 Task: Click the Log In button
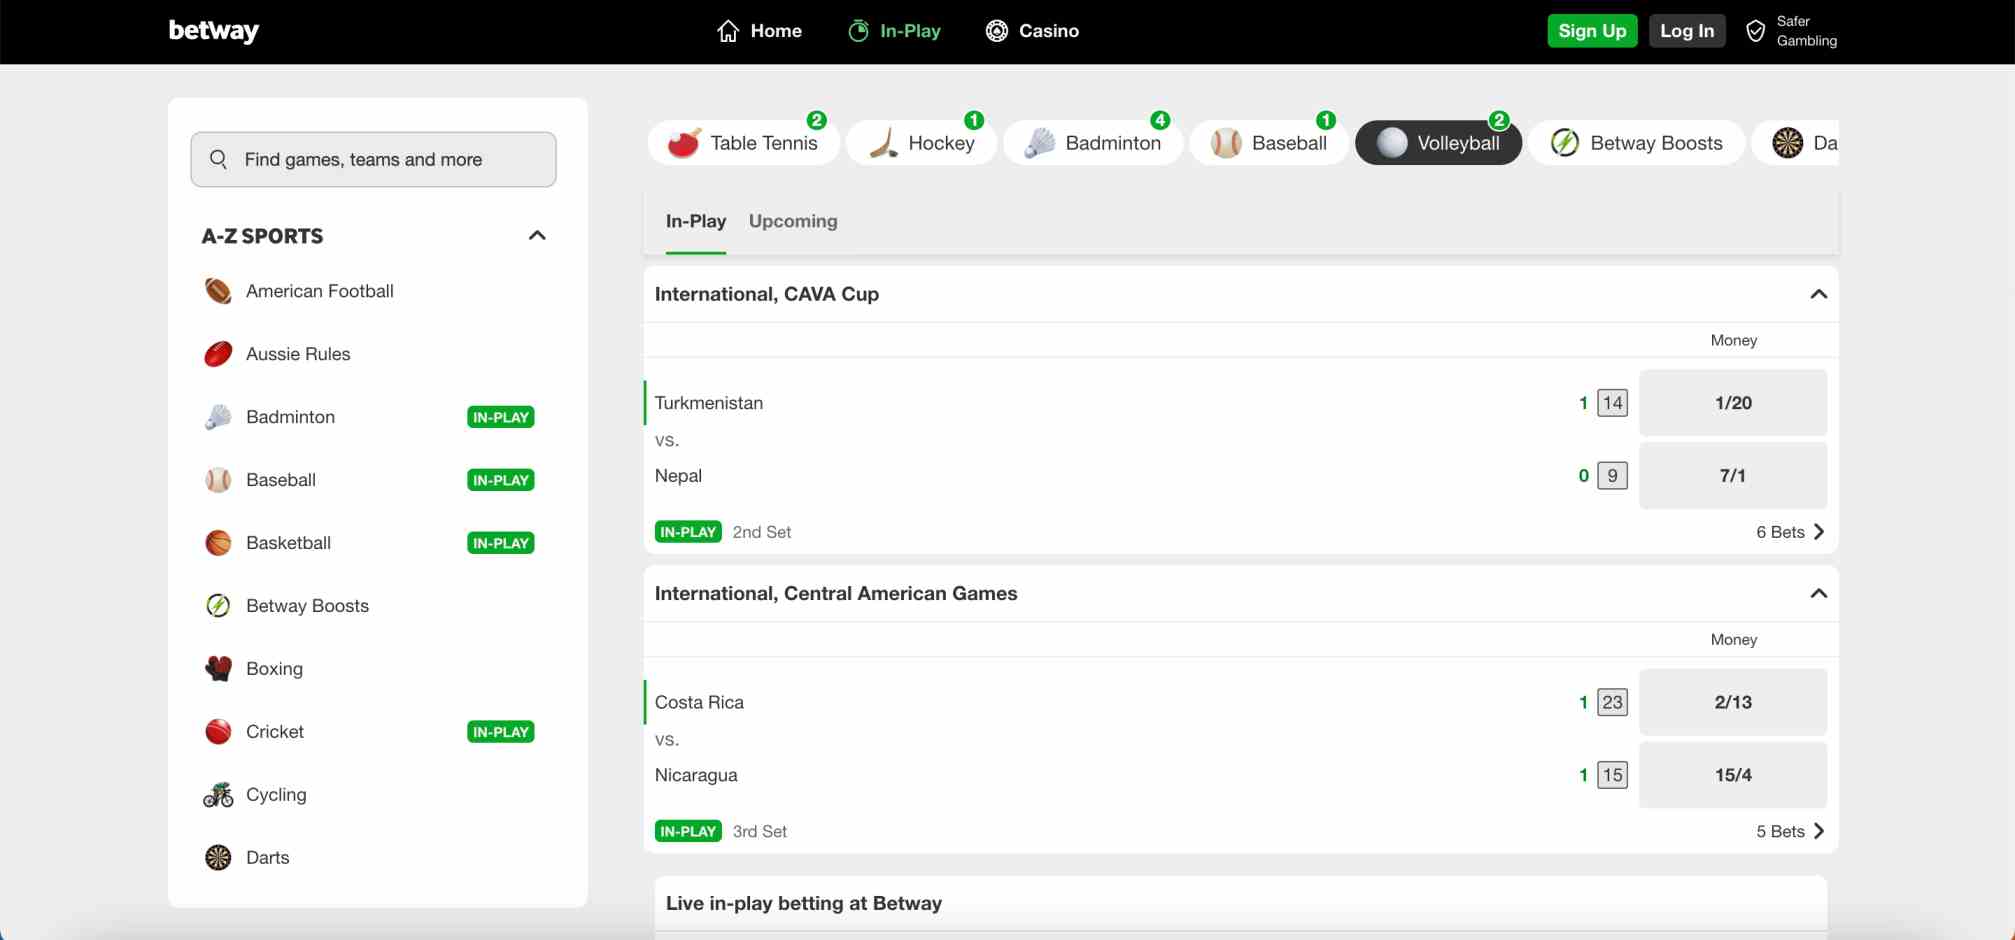[x=1687, y=30]
